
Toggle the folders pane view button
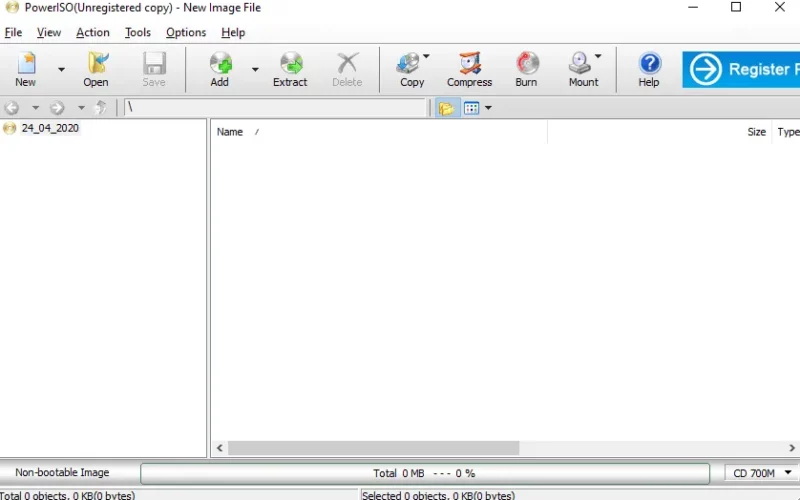coord(446,108)
